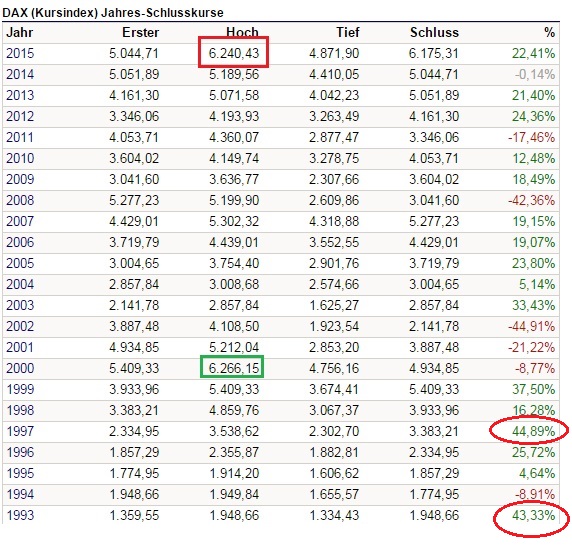Select the 2003 low value 1.625,27
Viewport: 572px width, 551px height.
click(x=334, y=305)
